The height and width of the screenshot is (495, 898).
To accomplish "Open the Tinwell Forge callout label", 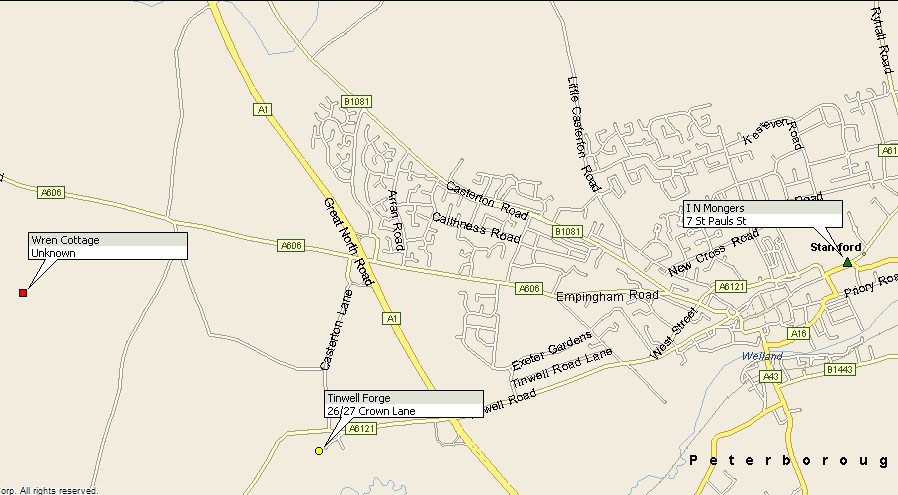I will (x=404, y=404).
